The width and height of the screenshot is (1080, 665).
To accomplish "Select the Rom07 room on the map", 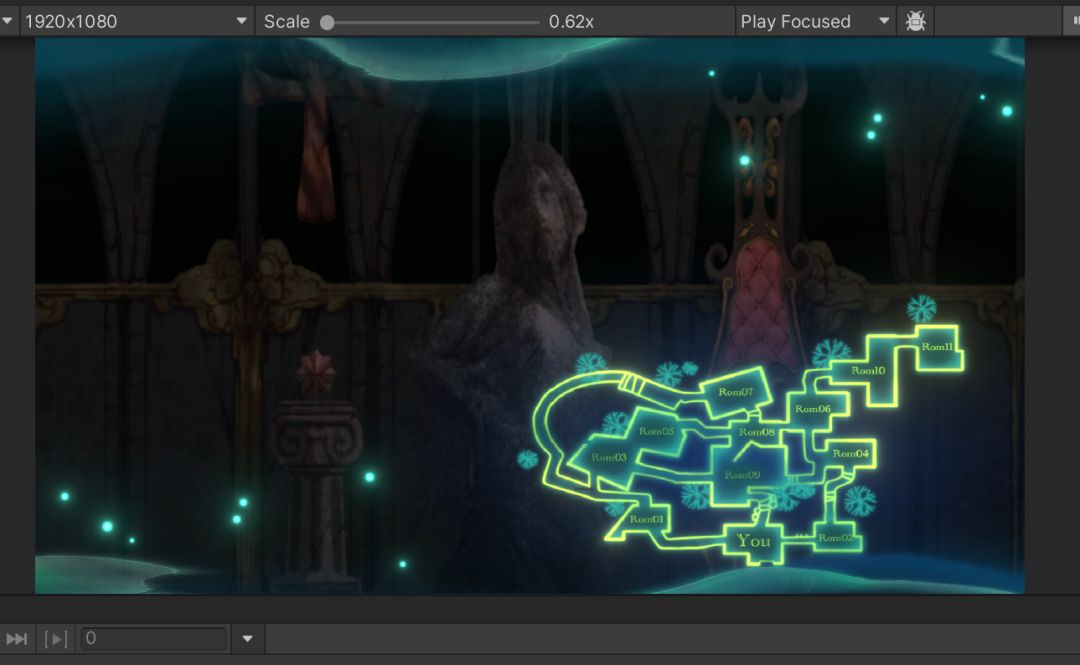I will (x=736, y=392).
